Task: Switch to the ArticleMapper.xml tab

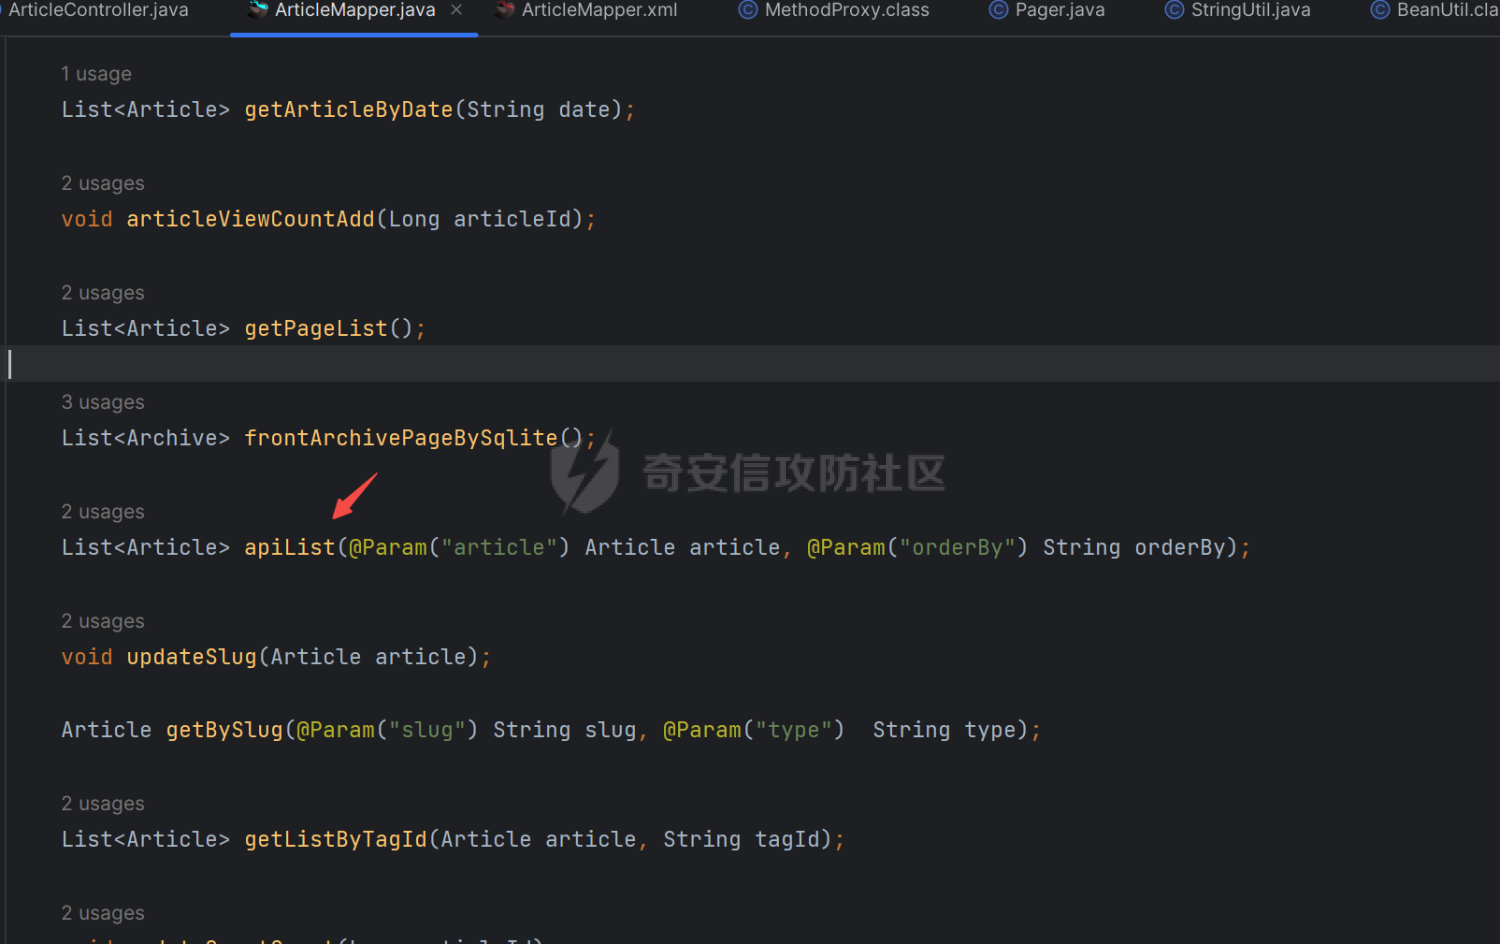Action: 598,10
